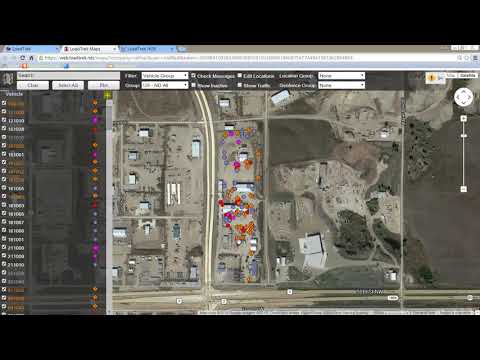Click the Select All button
Viewport: 480px width, 360px height.
(68, 85)
